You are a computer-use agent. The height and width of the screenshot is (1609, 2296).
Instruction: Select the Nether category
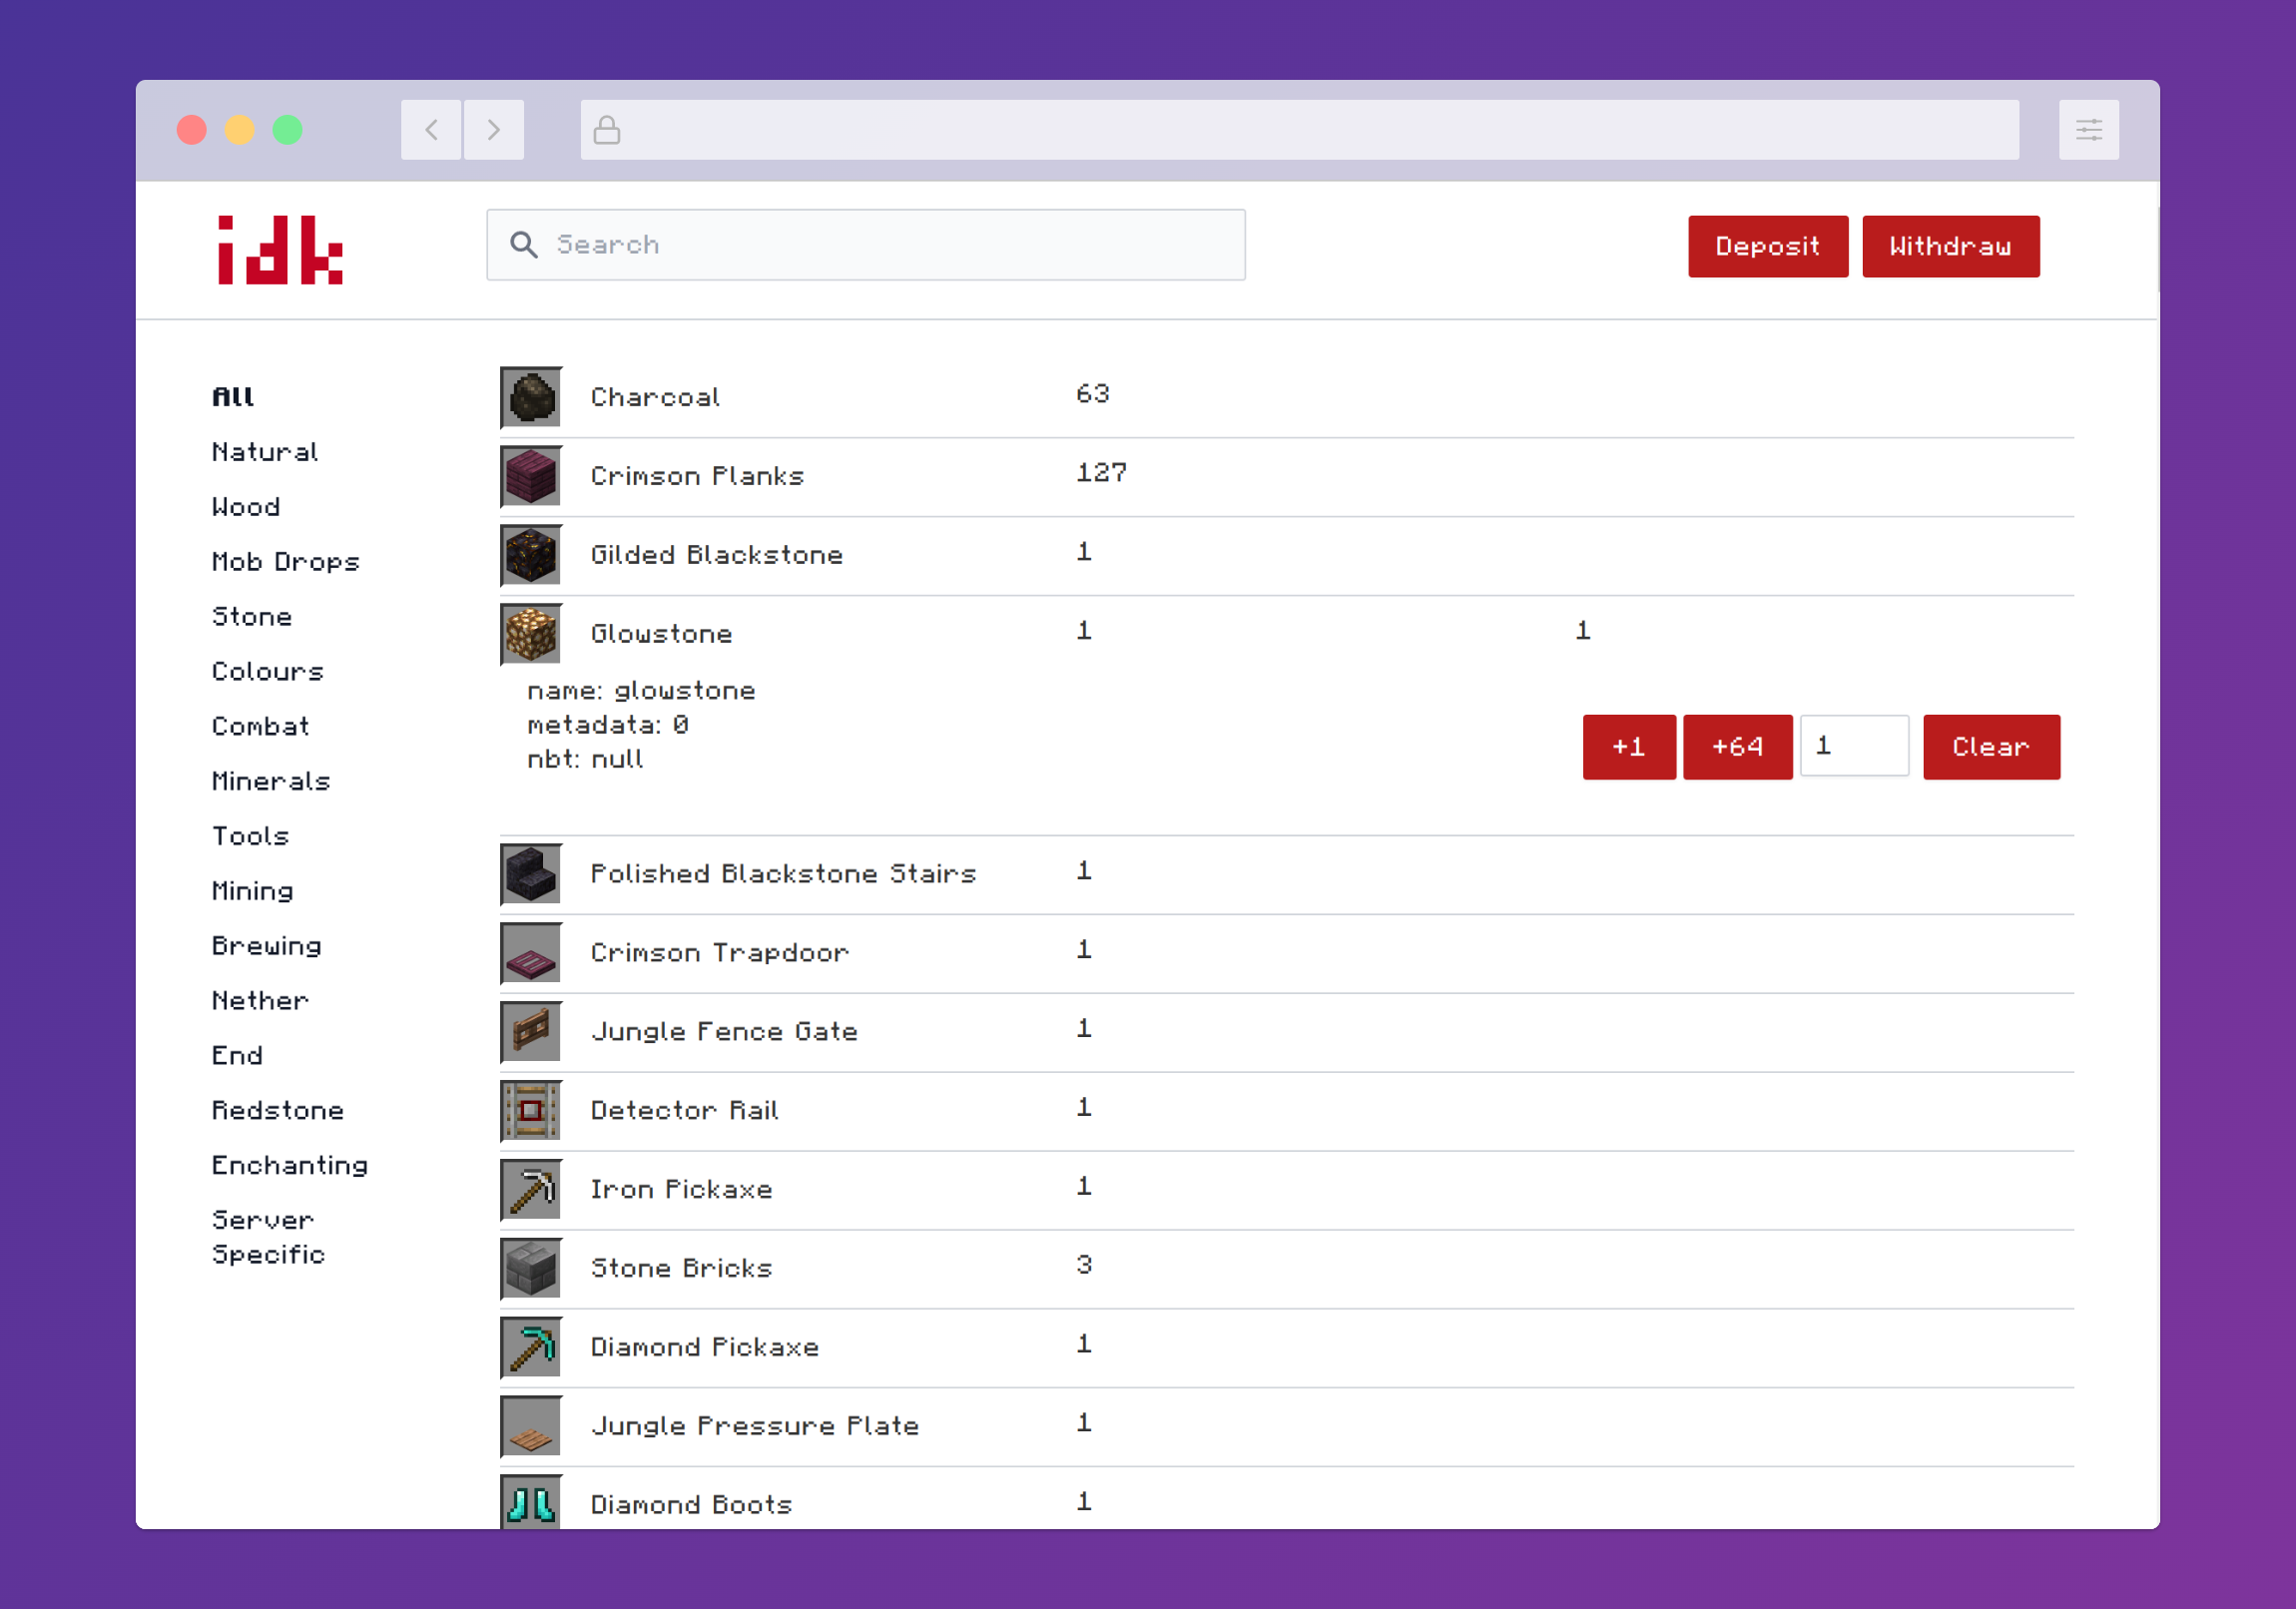pos(260,1001)
